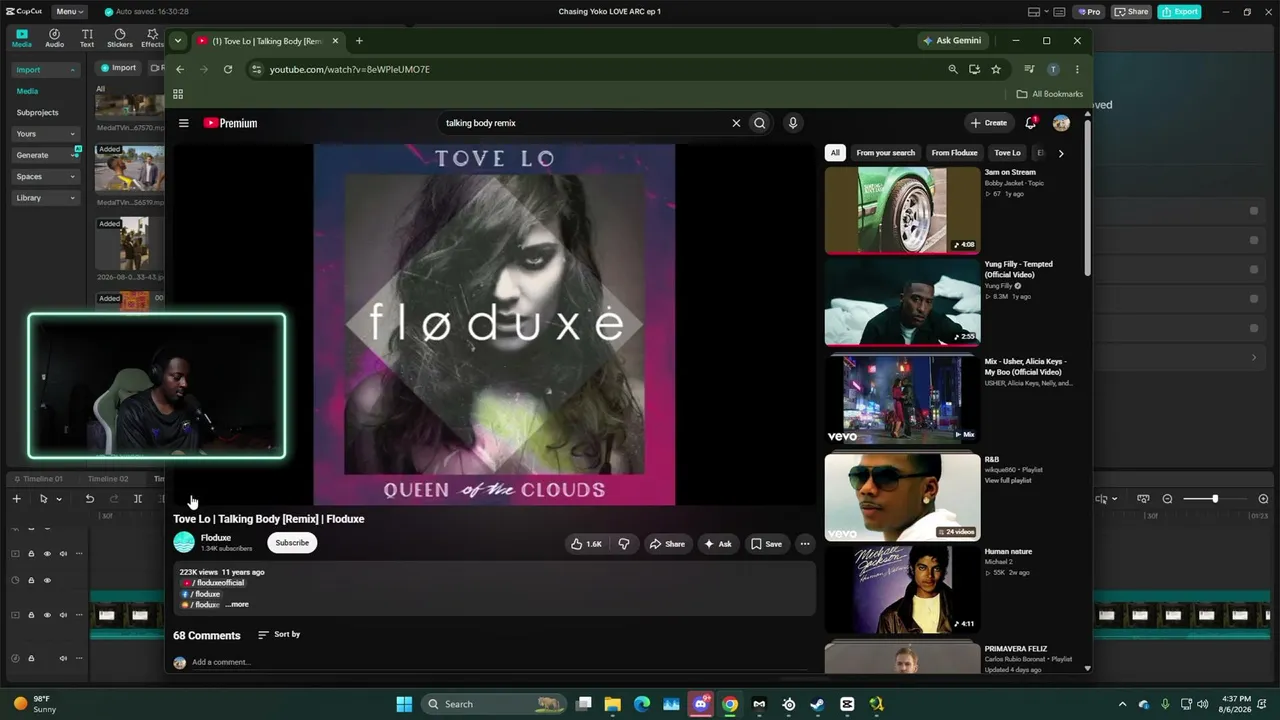
Task: Click the YouTube Premium logo
Action: (x=230, y=123)
